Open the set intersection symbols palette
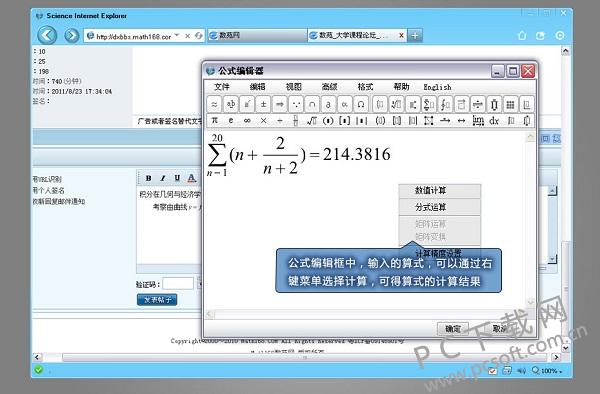The width and height of the screenshot is (600, 394). point(312,104)
